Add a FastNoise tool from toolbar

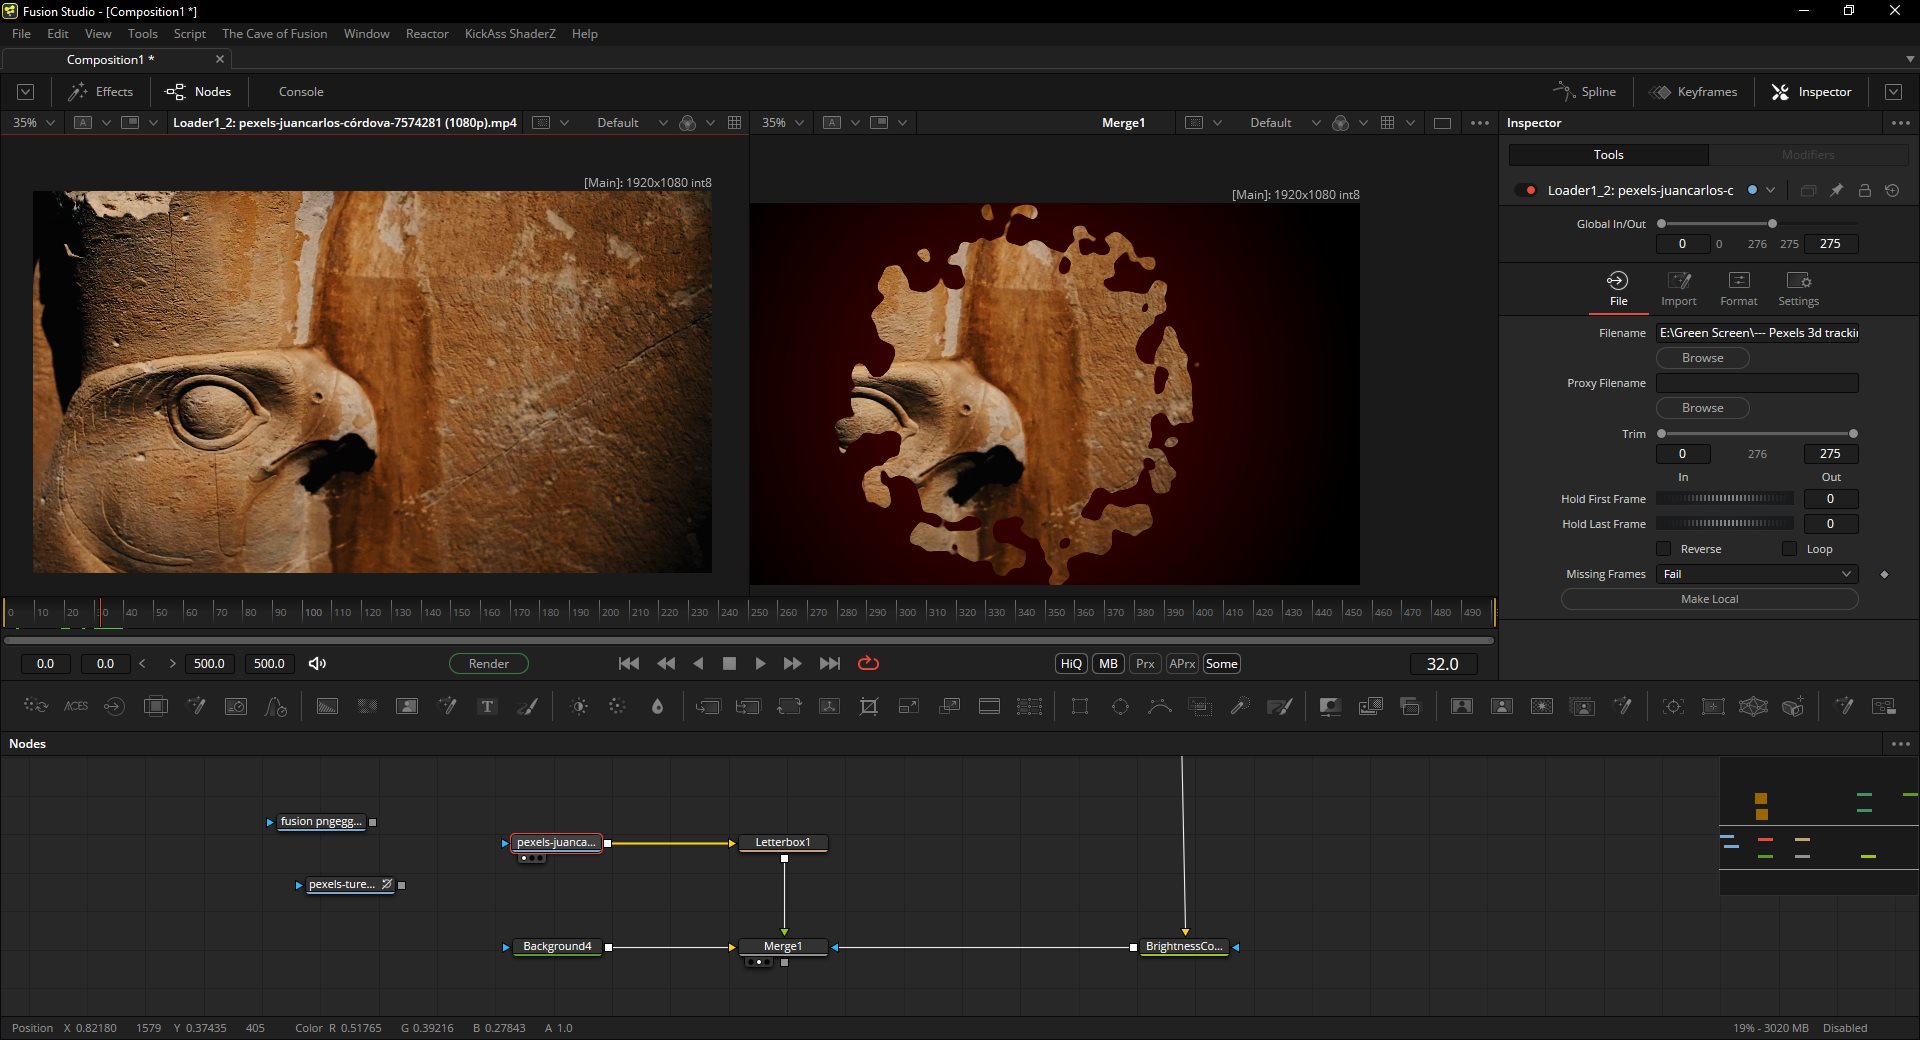point(367,706)
